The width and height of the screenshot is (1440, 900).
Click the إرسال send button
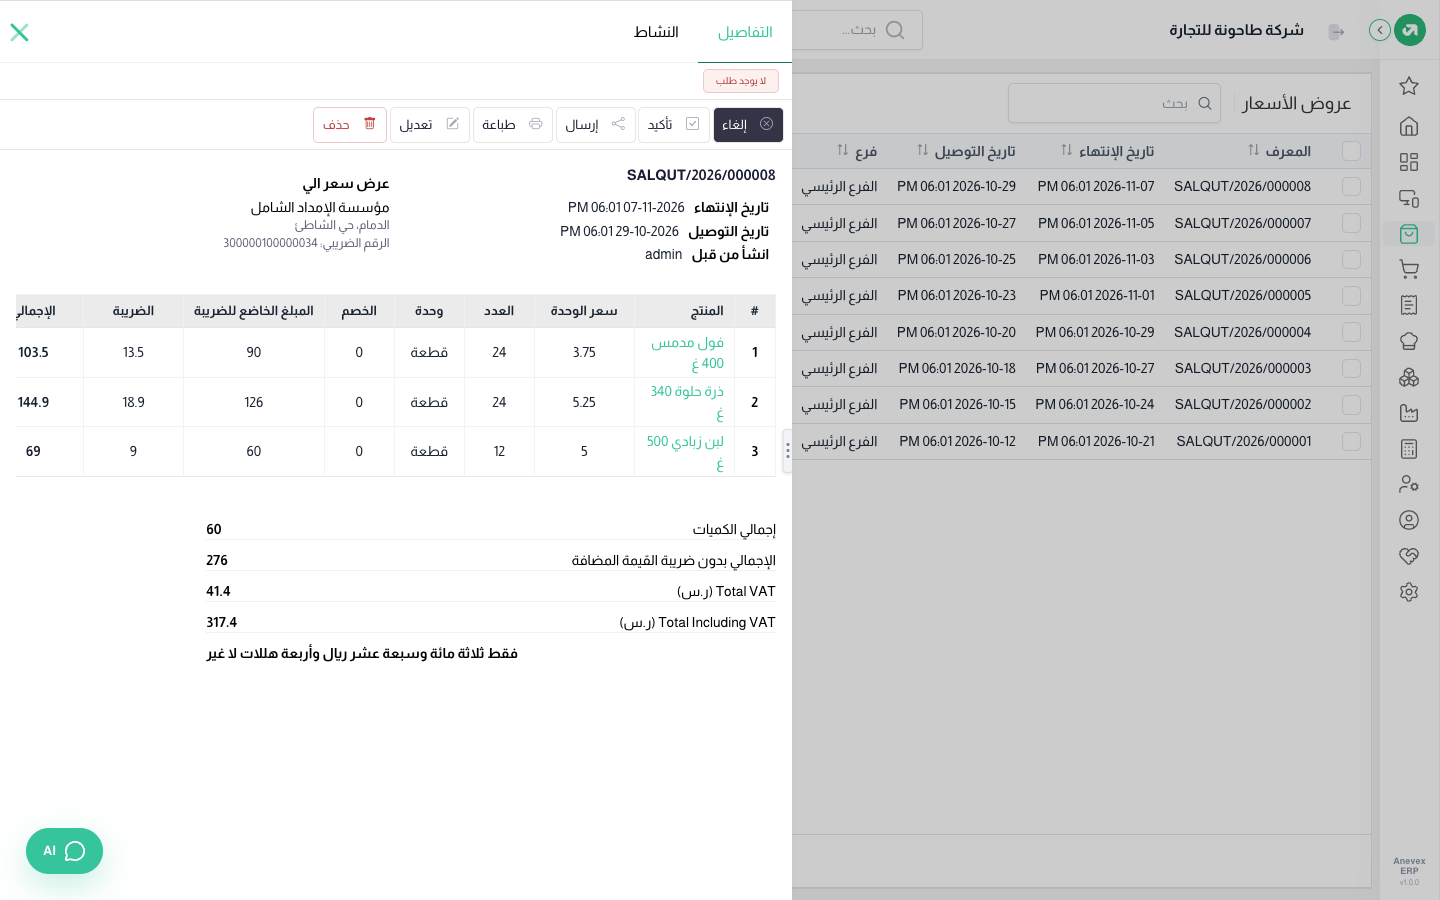click(595, 125)
